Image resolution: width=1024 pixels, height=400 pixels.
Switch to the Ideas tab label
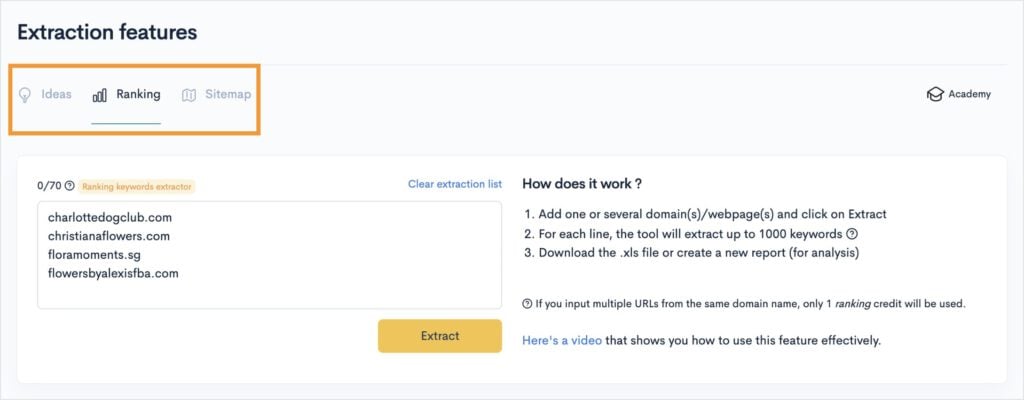coord(56,95)
